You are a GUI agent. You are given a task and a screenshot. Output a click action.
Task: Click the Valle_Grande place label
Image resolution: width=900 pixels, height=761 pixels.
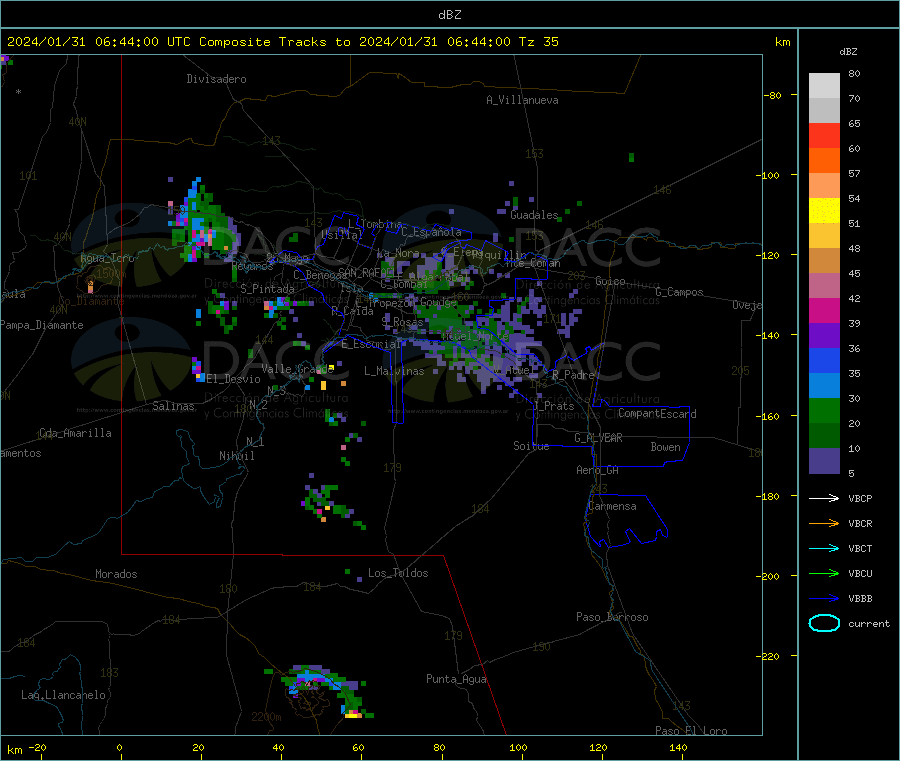[297, 368]
